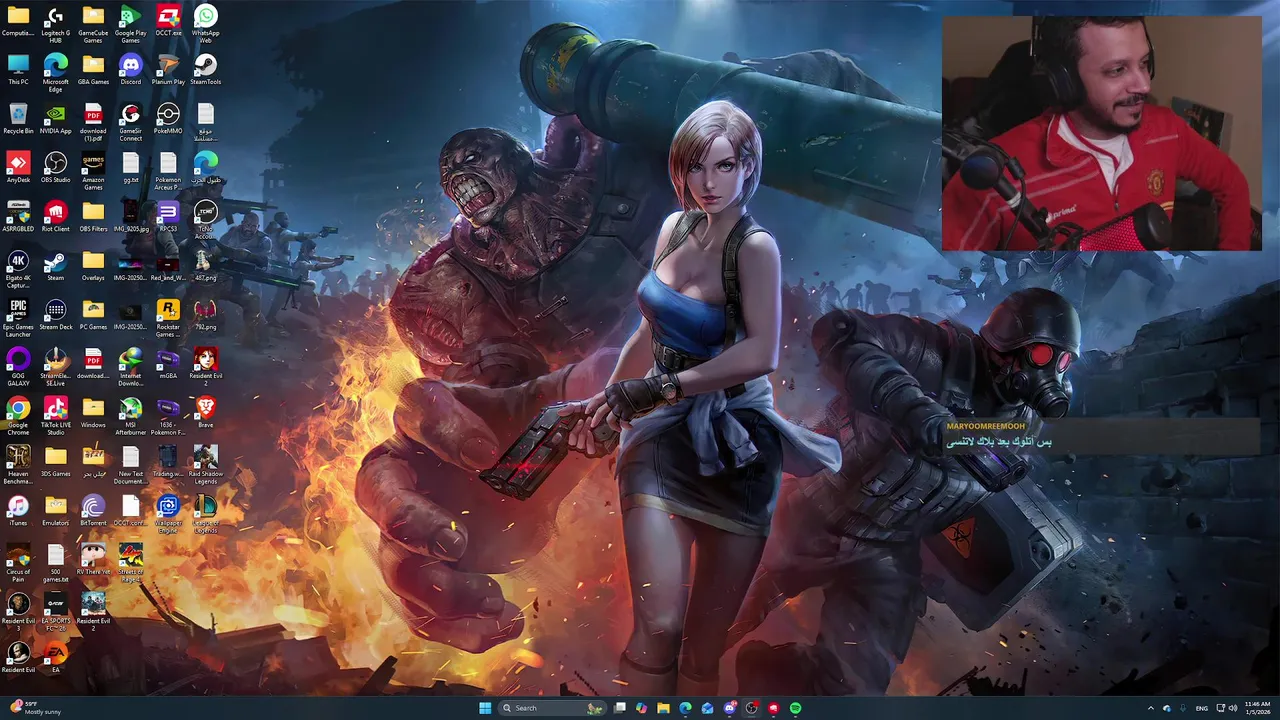Open the Stream Deck shortcut

tap(56, 314)
